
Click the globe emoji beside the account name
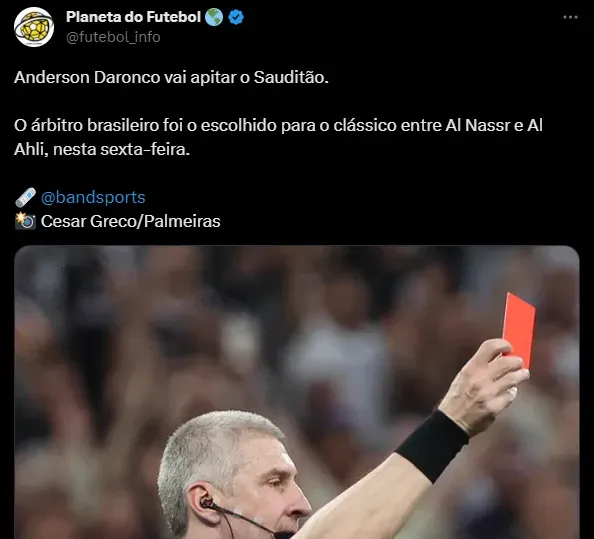(x=214, y=17)
